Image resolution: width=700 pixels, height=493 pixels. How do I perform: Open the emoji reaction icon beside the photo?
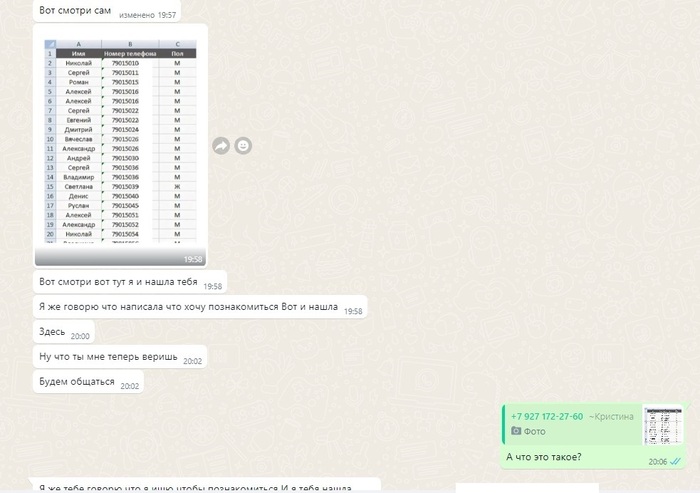pos(243,146)
